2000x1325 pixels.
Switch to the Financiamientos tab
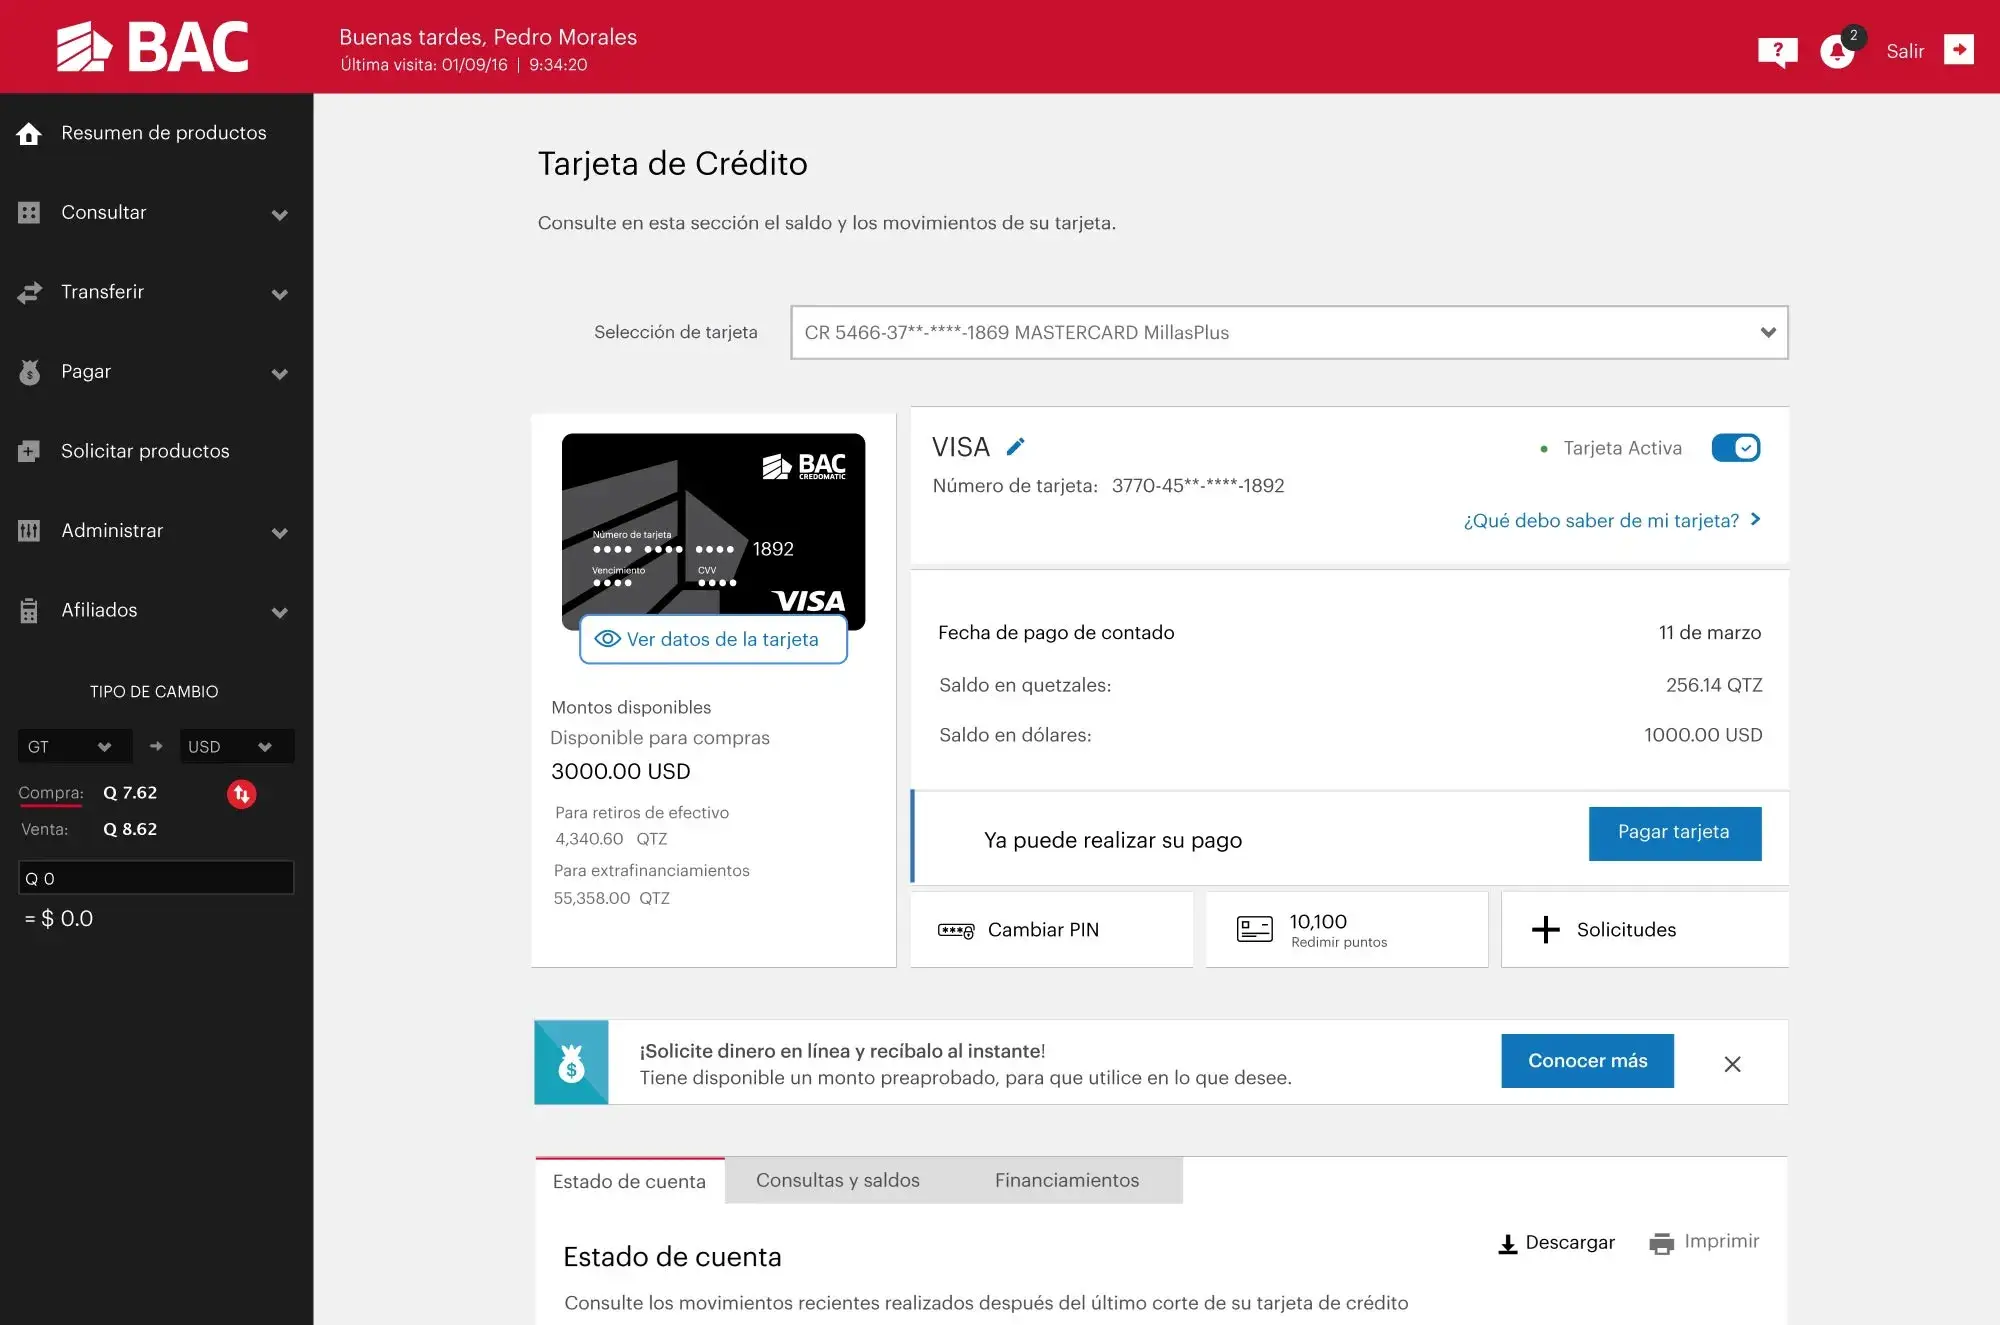click(1066, 1180)
